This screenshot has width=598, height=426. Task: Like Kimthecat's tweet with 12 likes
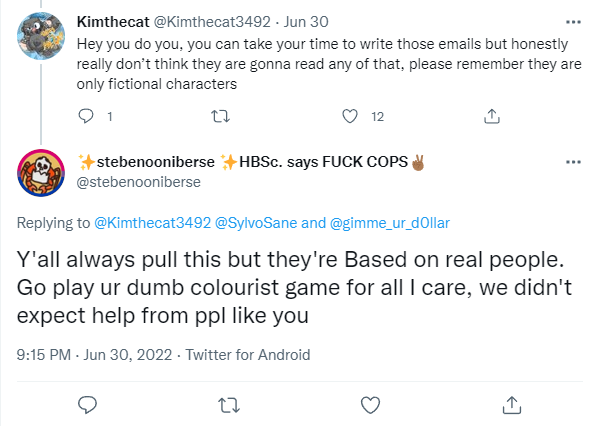(350, 116)
